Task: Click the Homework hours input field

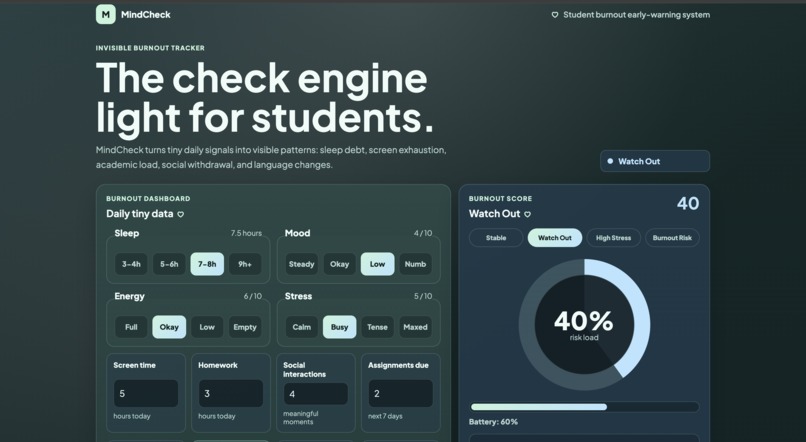Action: click(x=231, y=393)
